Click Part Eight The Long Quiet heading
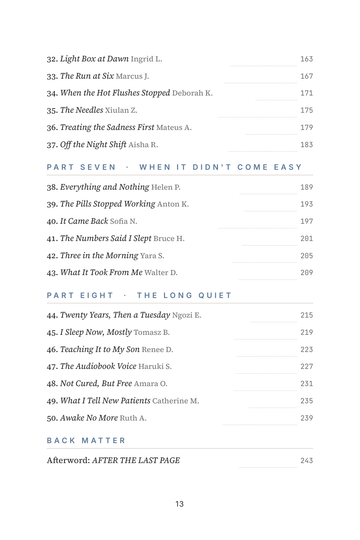 pyautogui.click(x=139, y=295)
